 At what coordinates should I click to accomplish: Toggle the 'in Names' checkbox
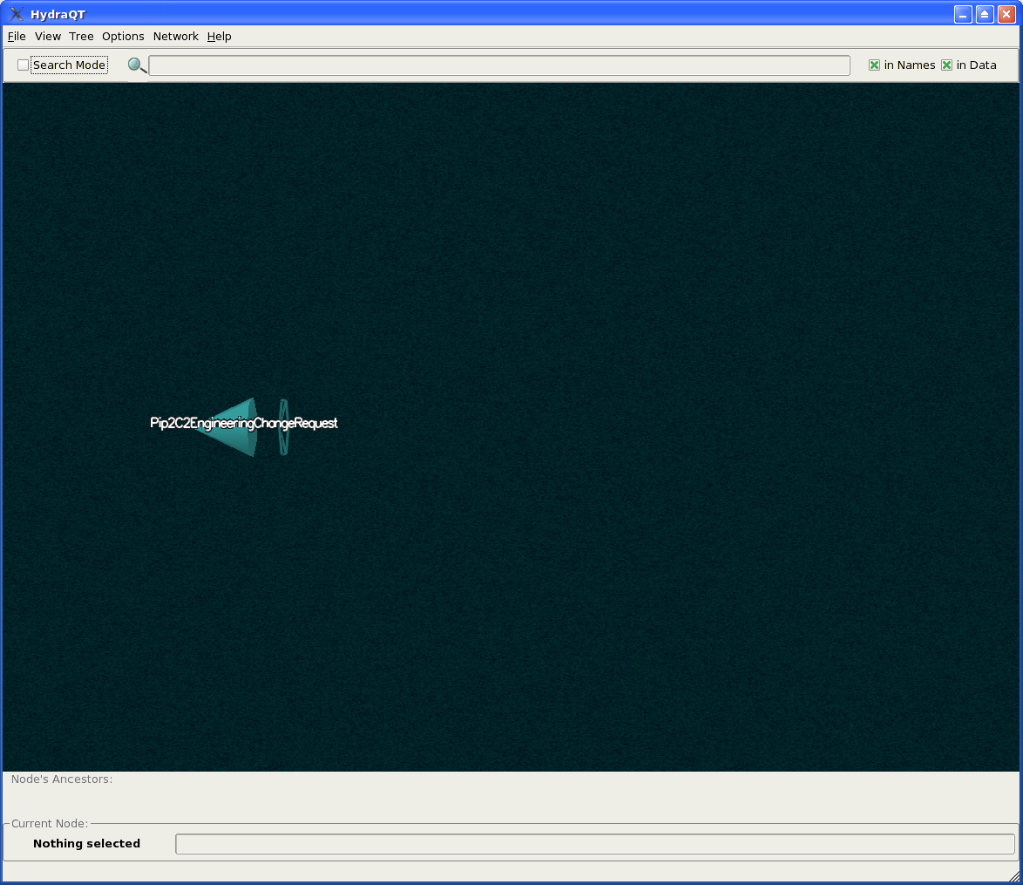pyautogui.click(x=874, y=65)
